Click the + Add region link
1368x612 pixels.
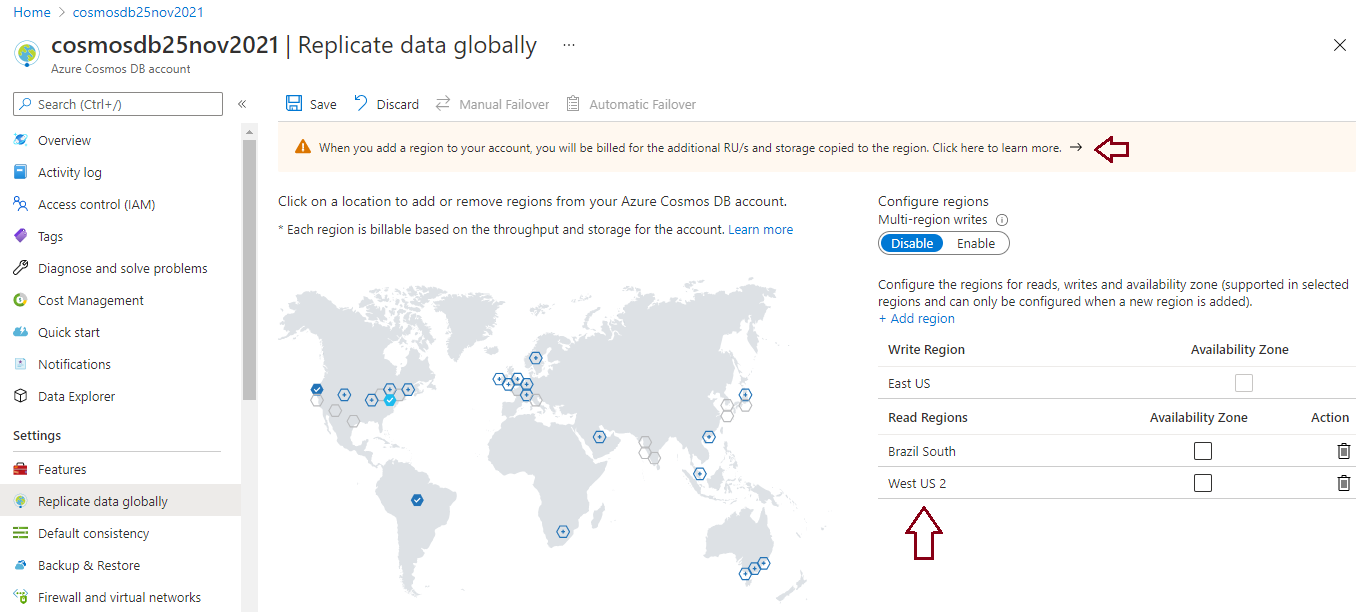pos(916,319)
